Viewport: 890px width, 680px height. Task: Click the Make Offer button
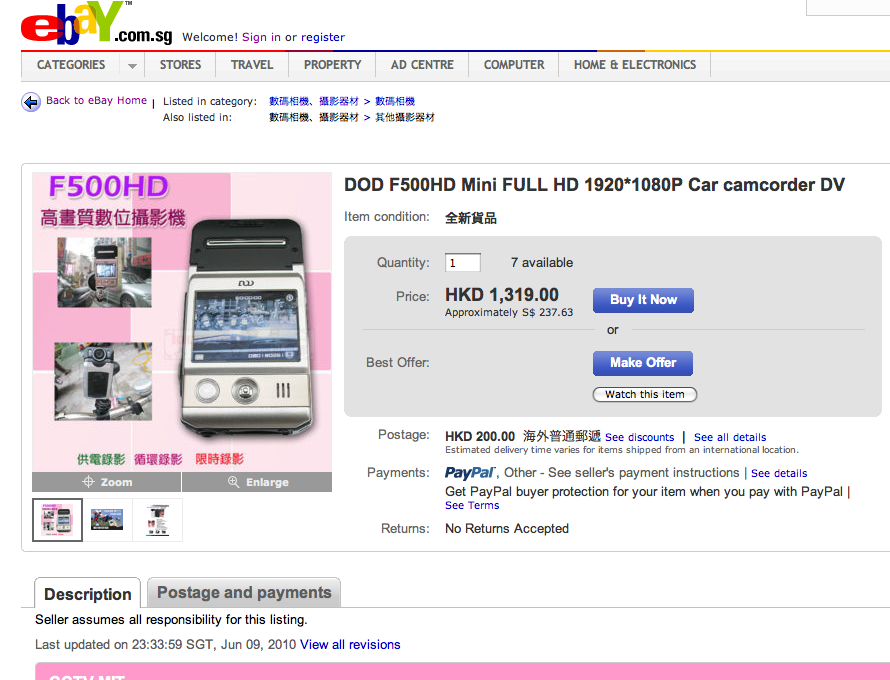pyautogui.click(x=643, y=363)
